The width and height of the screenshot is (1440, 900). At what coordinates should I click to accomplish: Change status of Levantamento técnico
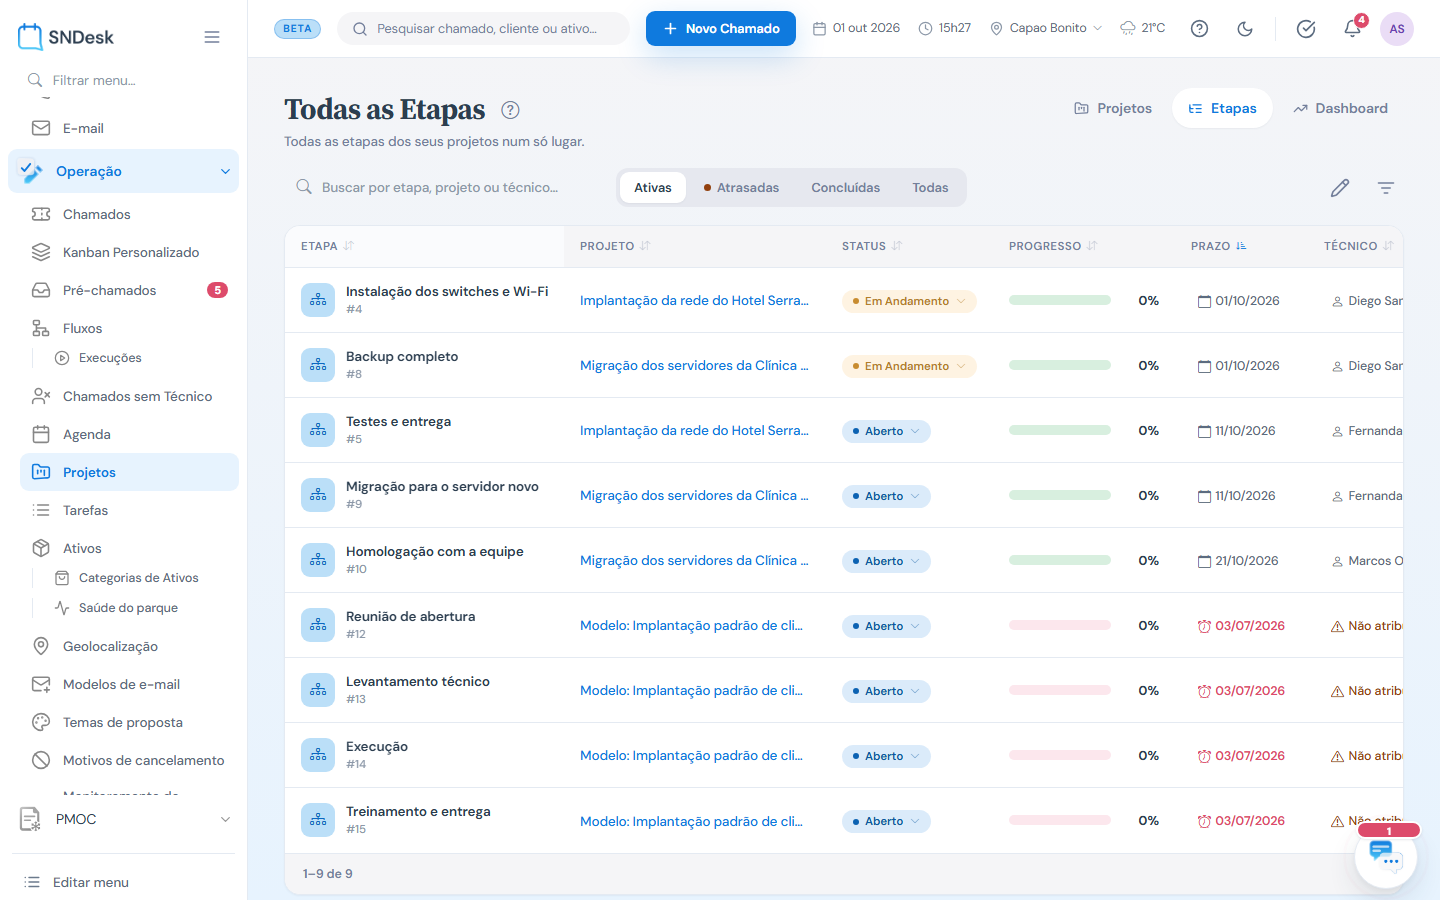(886, 691)
